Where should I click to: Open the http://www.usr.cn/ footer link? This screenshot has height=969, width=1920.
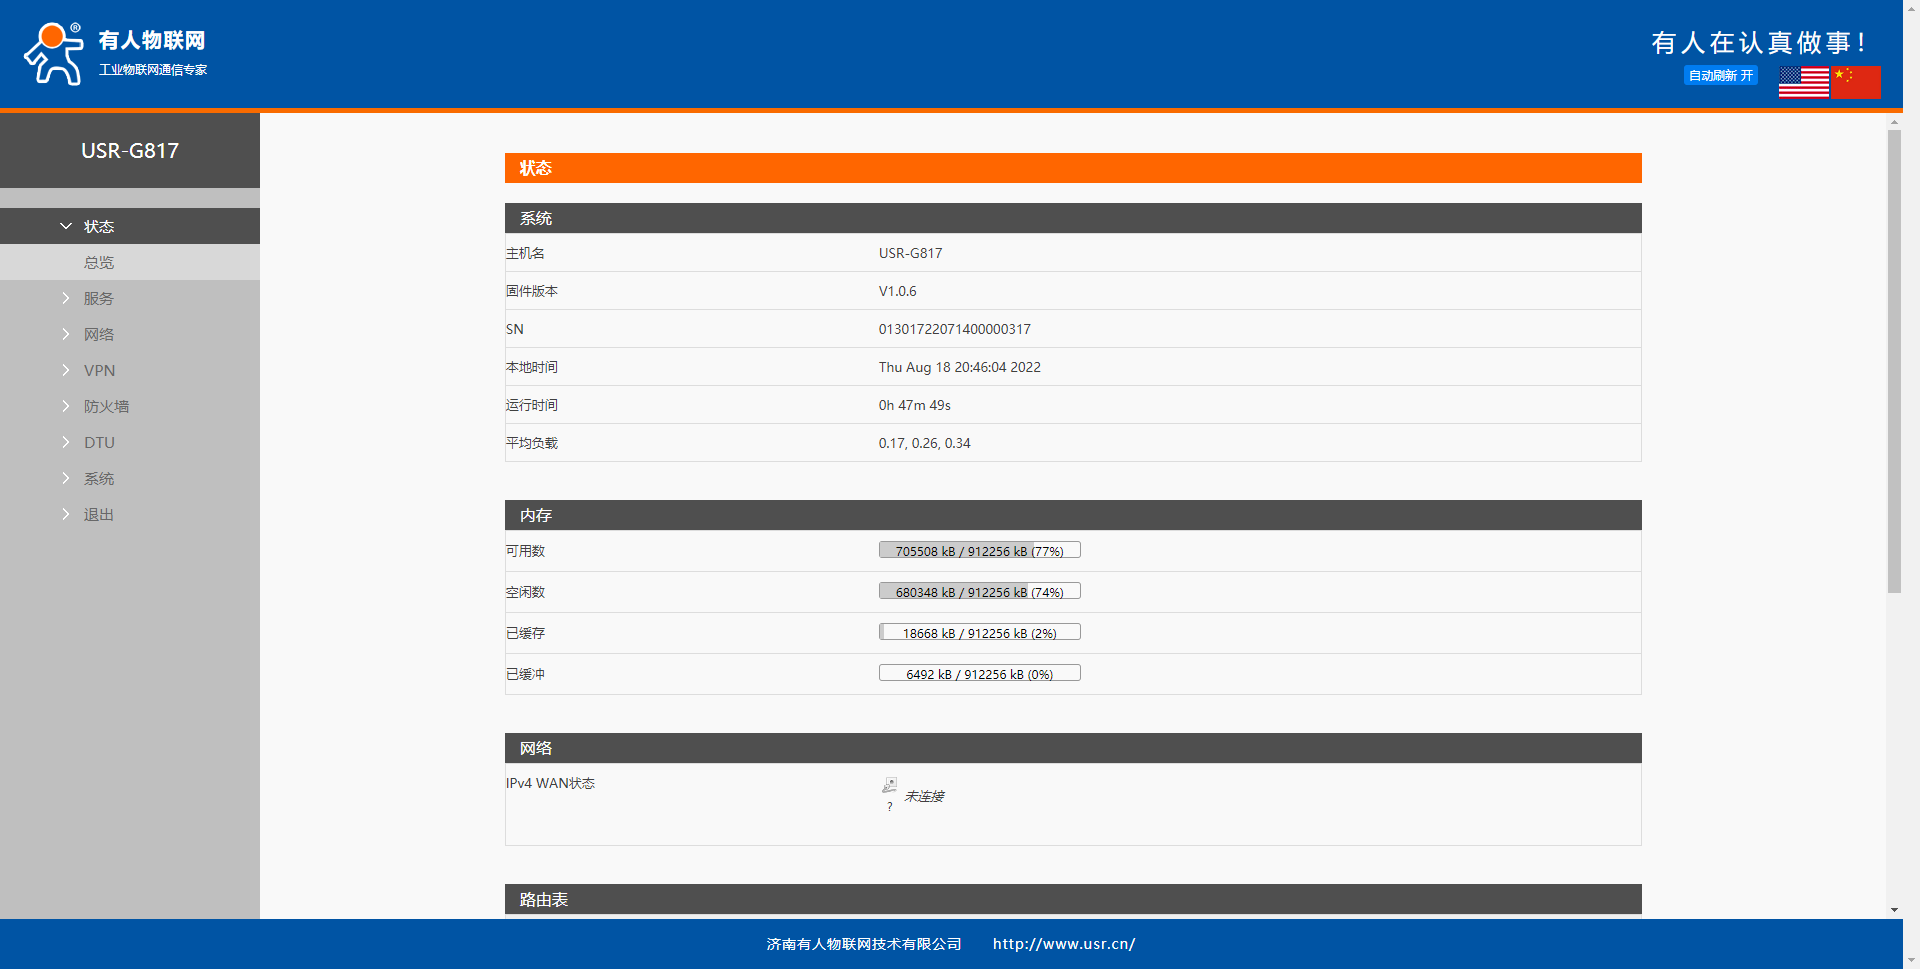[1063, 944]
